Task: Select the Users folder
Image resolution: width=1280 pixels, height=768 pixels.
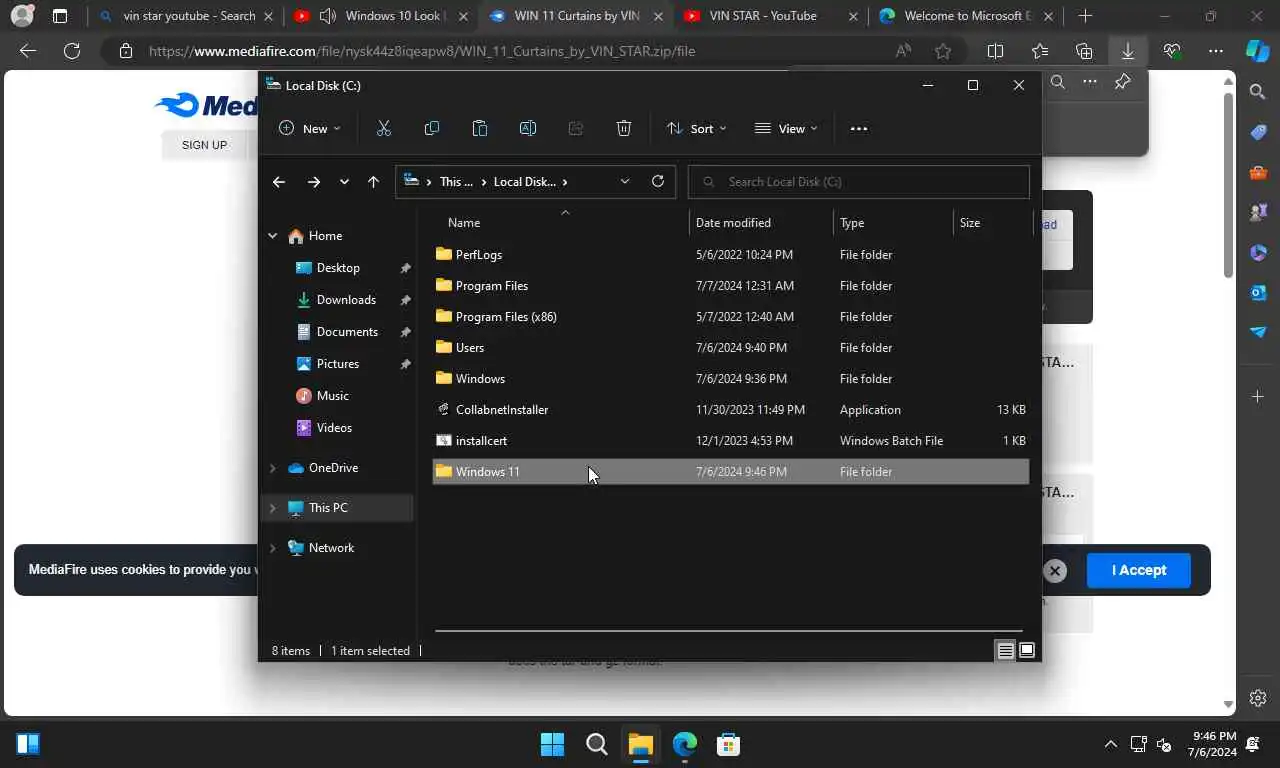Action: point(730,348)
